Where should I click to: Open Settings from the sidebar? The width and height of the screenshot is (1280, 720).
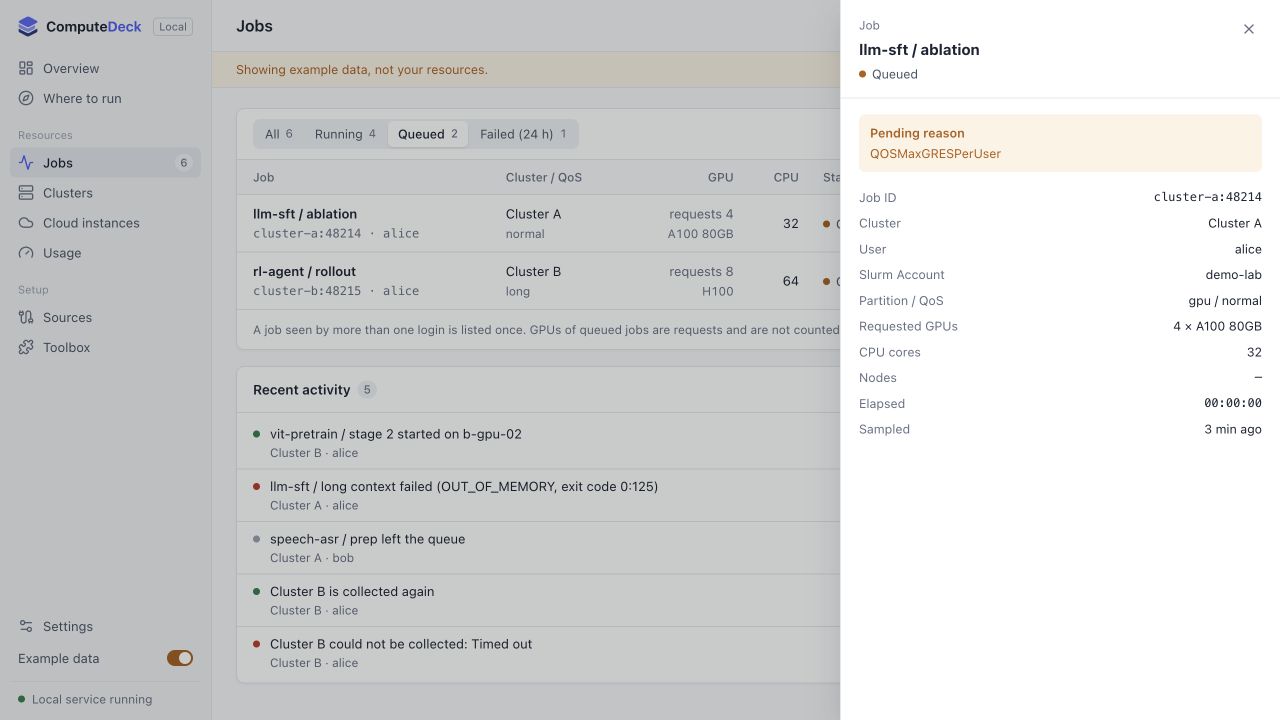click(105, 627)
